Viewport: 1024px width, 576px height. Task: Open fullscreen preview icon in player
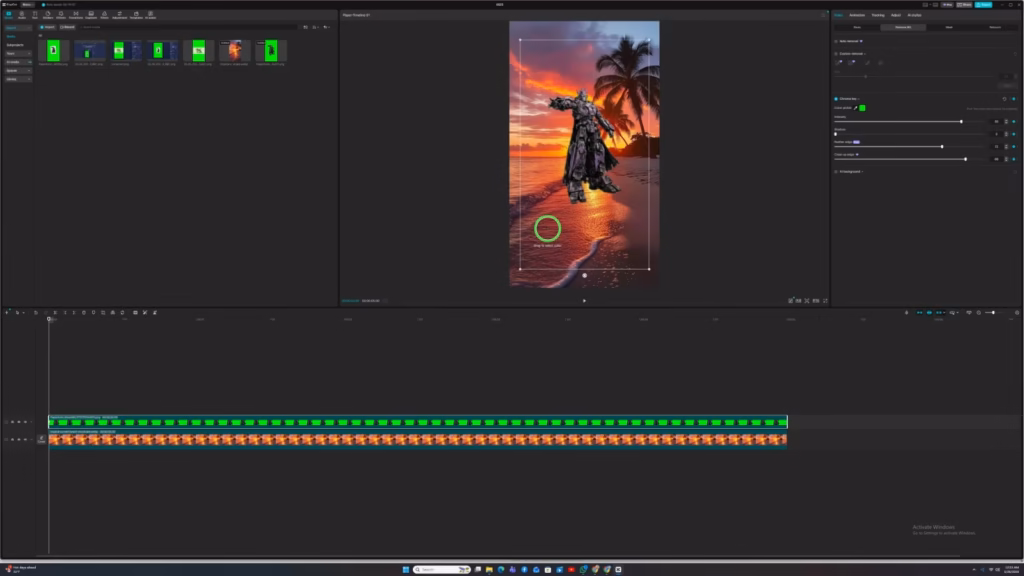[x=825, y=300]
